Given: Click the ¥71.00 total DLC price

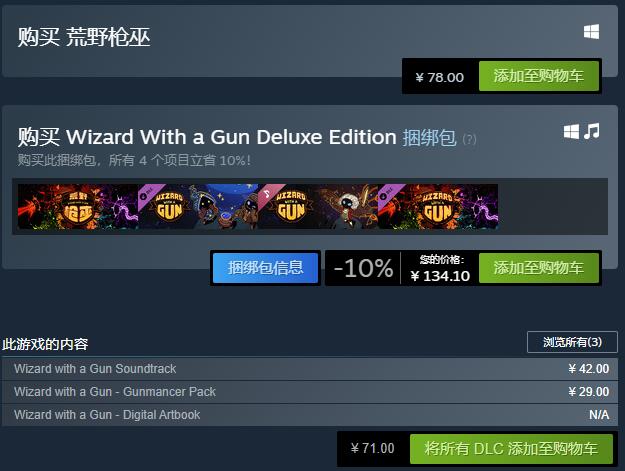Looking at the screenshot, I should (x=373, y=448).
